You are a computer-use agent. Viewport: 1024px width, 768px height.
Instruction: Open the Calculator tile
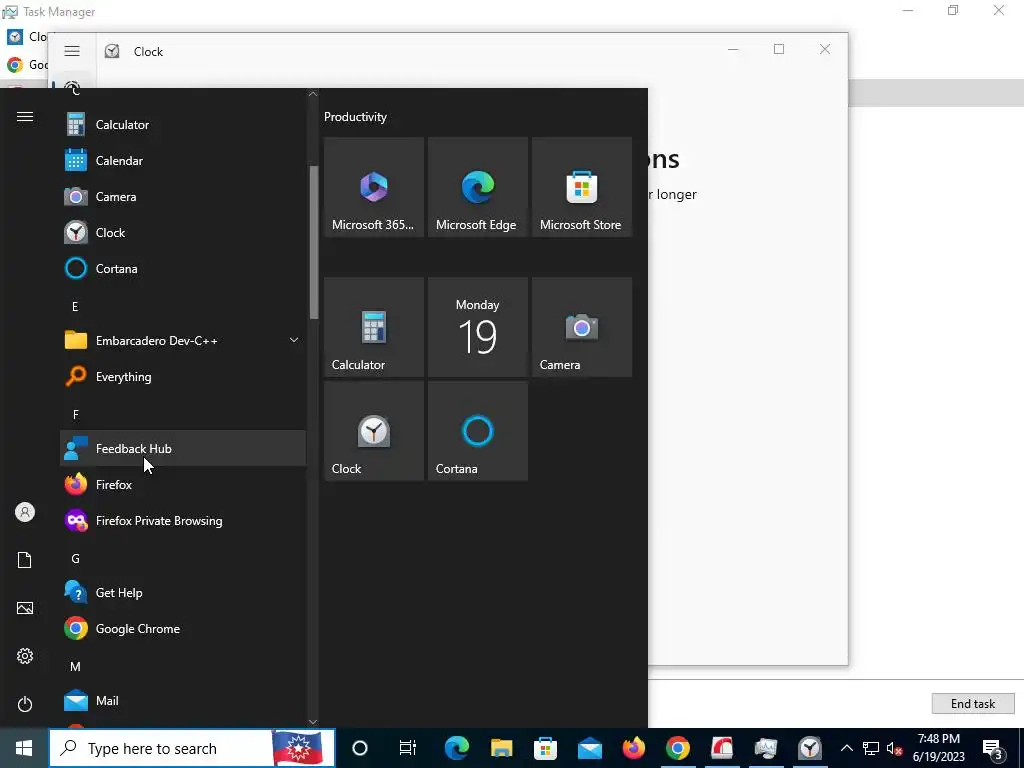tap(374, 327)
